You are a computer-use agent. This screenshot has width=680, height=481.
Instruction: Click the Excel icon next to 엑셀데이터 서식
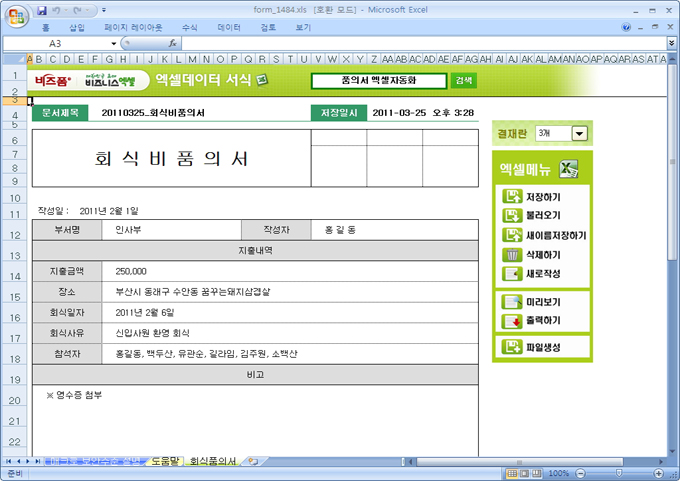click(262, 80)
